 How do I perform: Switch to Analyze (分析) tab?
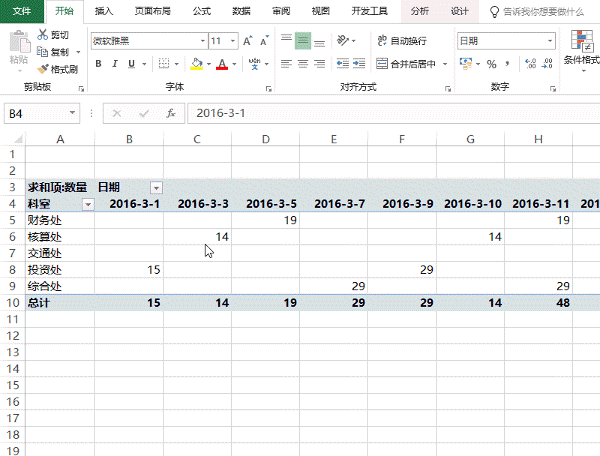coord(420,11)
